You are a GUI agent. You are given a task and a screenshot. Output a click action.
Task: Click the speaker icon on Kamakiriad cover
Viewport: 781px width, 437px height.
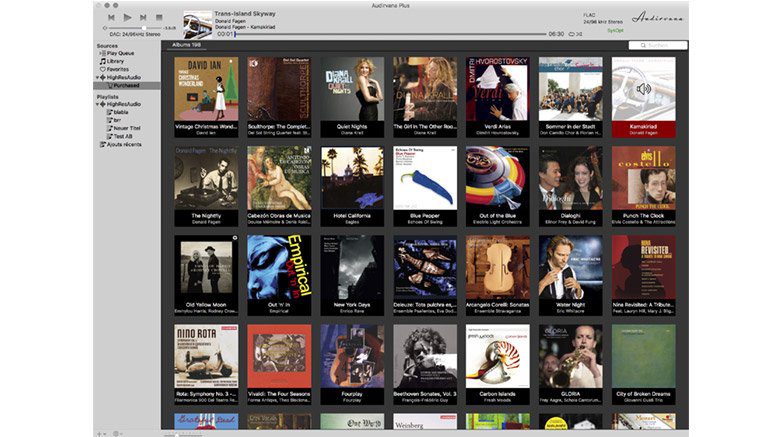[x=643, y=88]
